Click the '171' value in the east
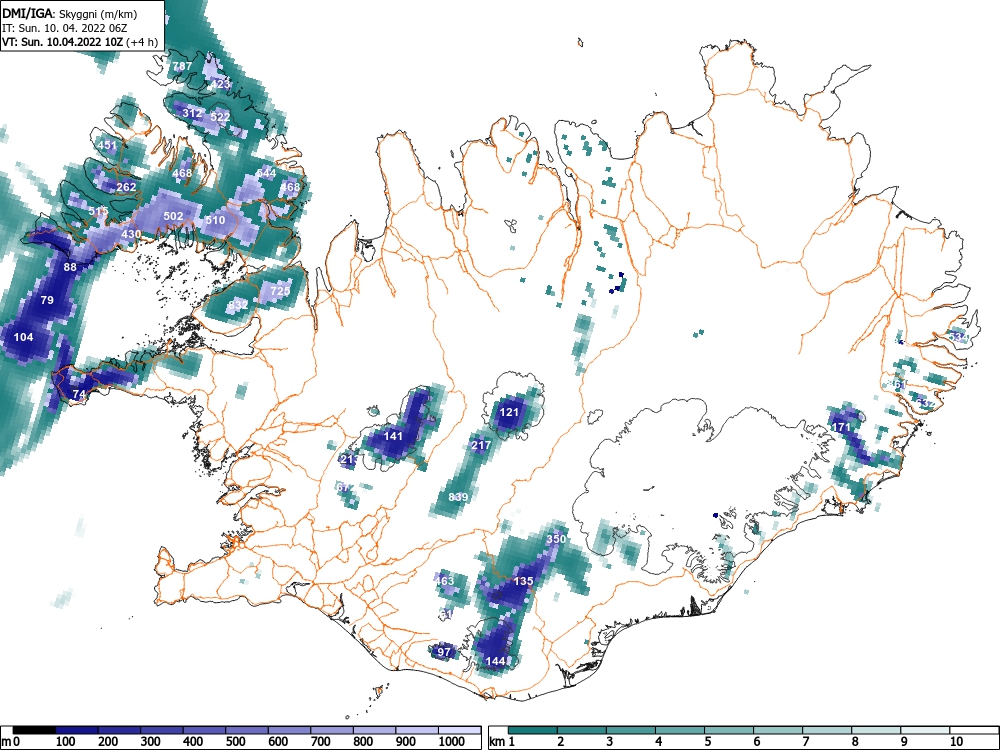1000x750 pixels. point(841,427)
